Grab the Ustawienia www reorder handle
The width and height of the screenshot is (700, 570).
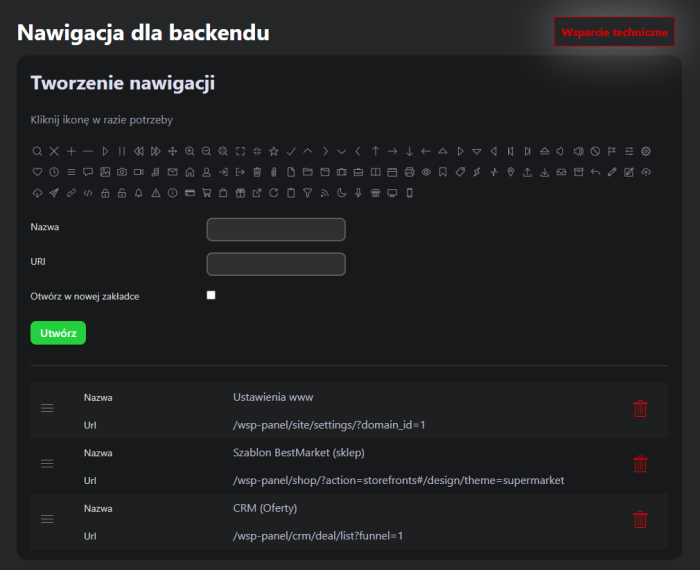click(47, 408)
